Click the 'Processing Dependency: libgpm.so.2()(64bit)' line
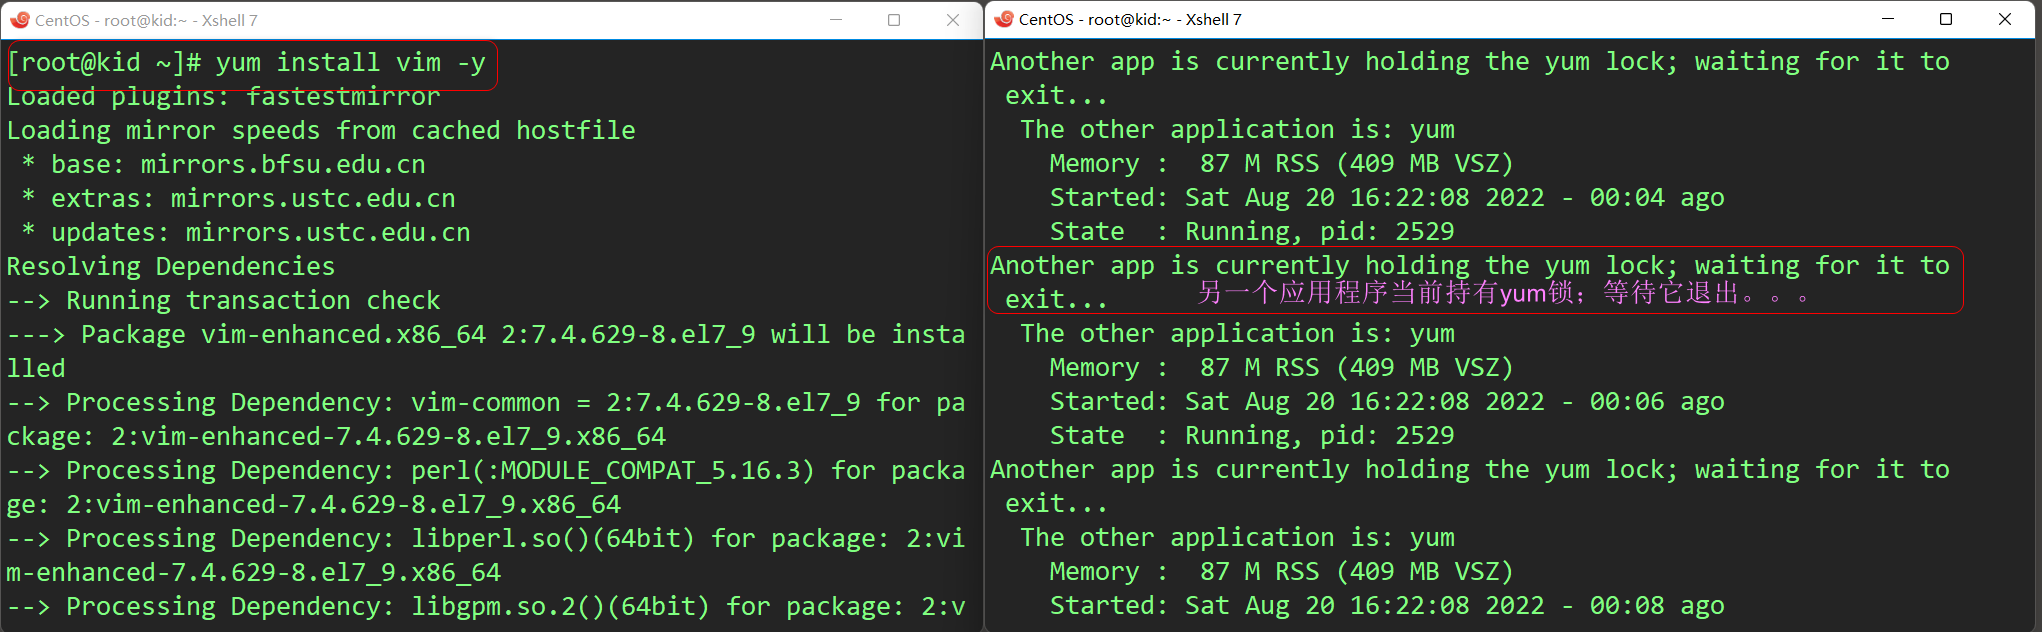Image resolution: width=2042 pixels, height=632 pixels. [x=486, y=607]
